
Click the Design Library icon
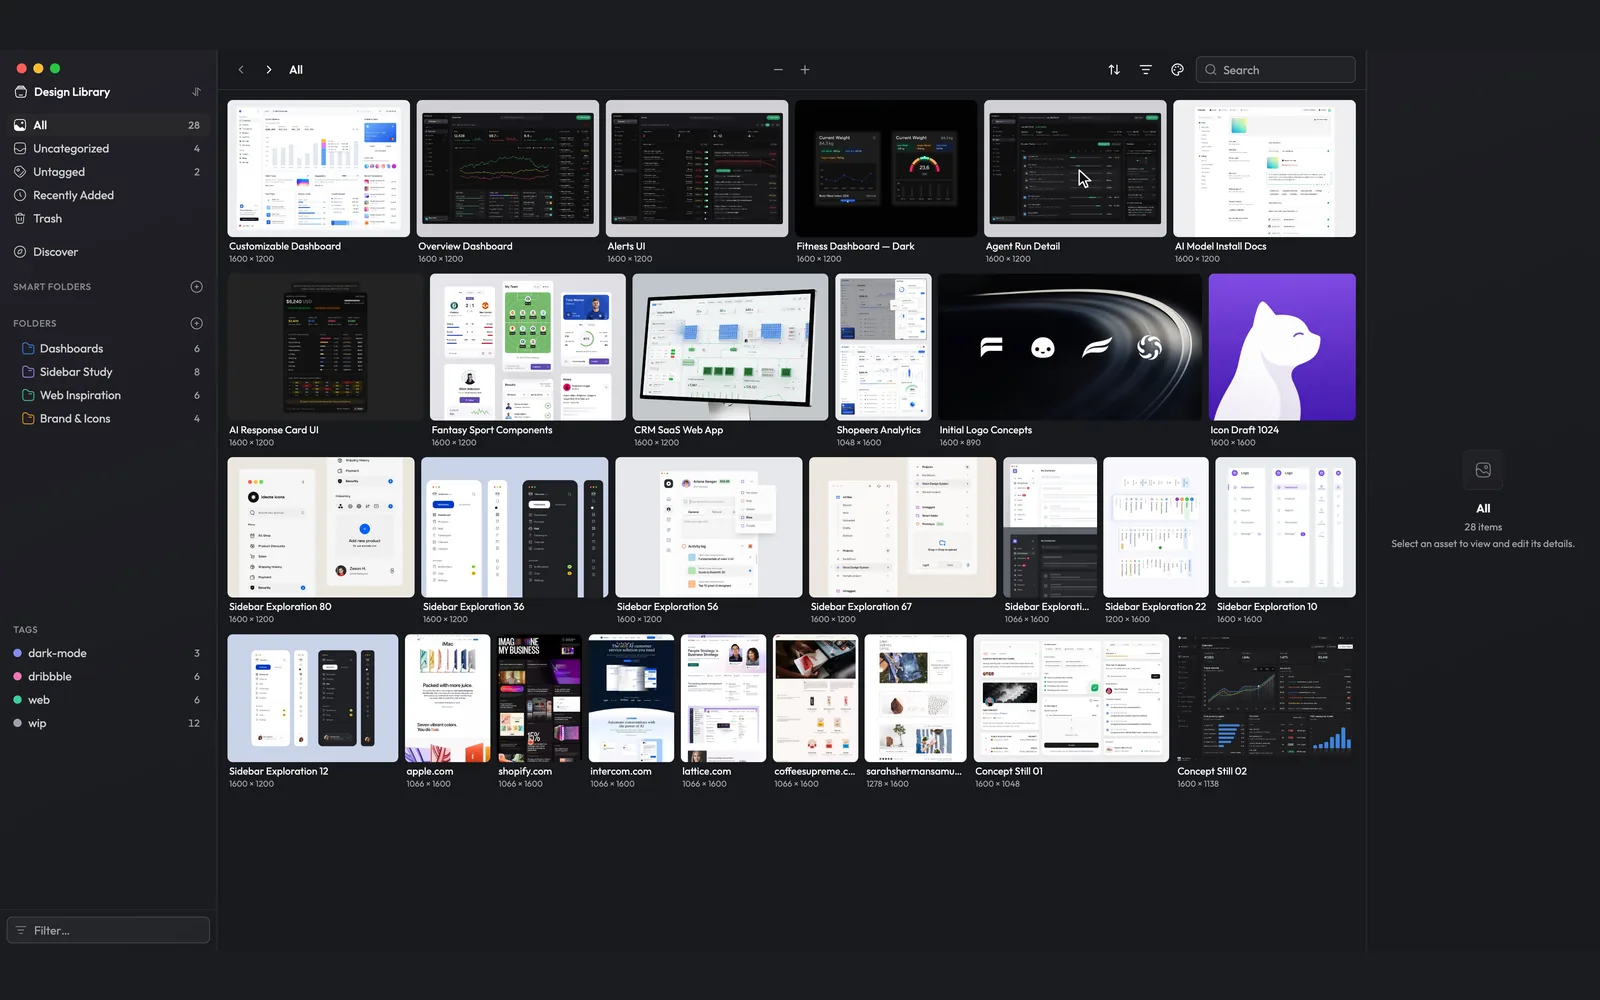click(x=21, y=92)
